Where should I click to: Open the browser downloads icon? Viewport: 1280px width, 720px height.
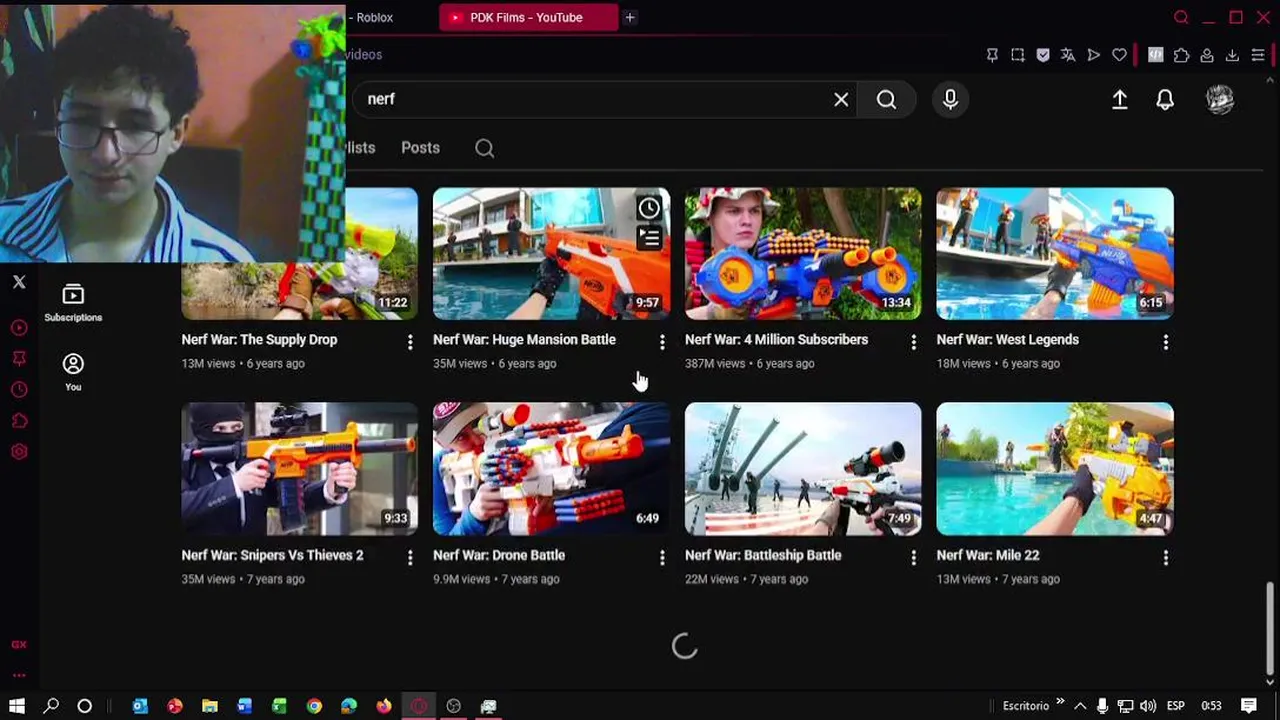point(1232,55)
